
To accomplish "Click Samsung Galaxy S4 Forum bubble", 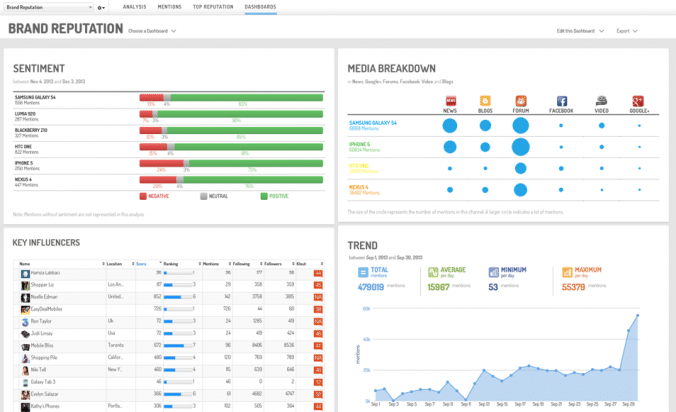I will [x=521, y=125].
